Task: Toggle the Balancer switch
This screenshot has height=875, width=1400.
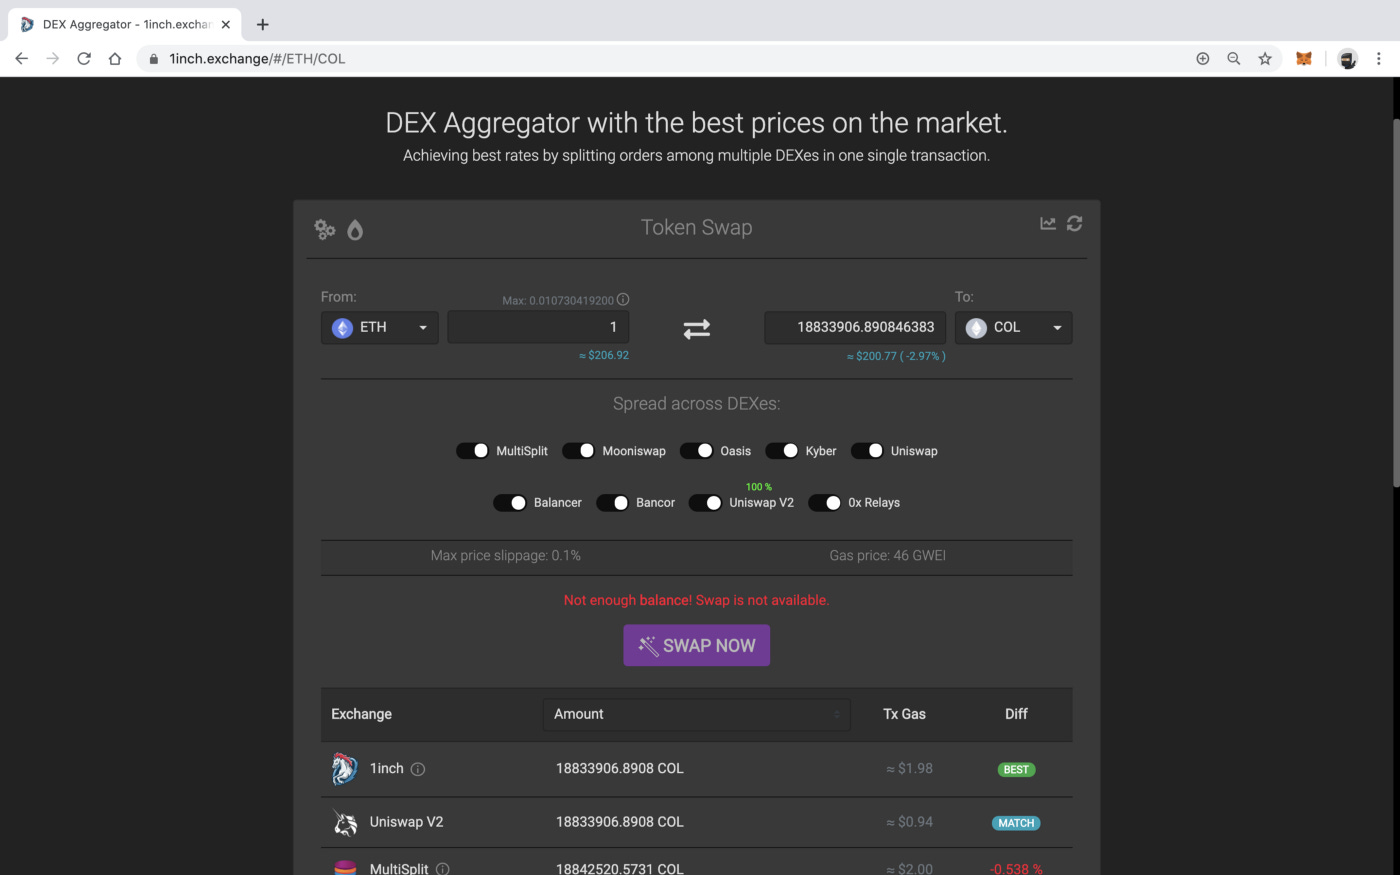Action: pos(510,503)
